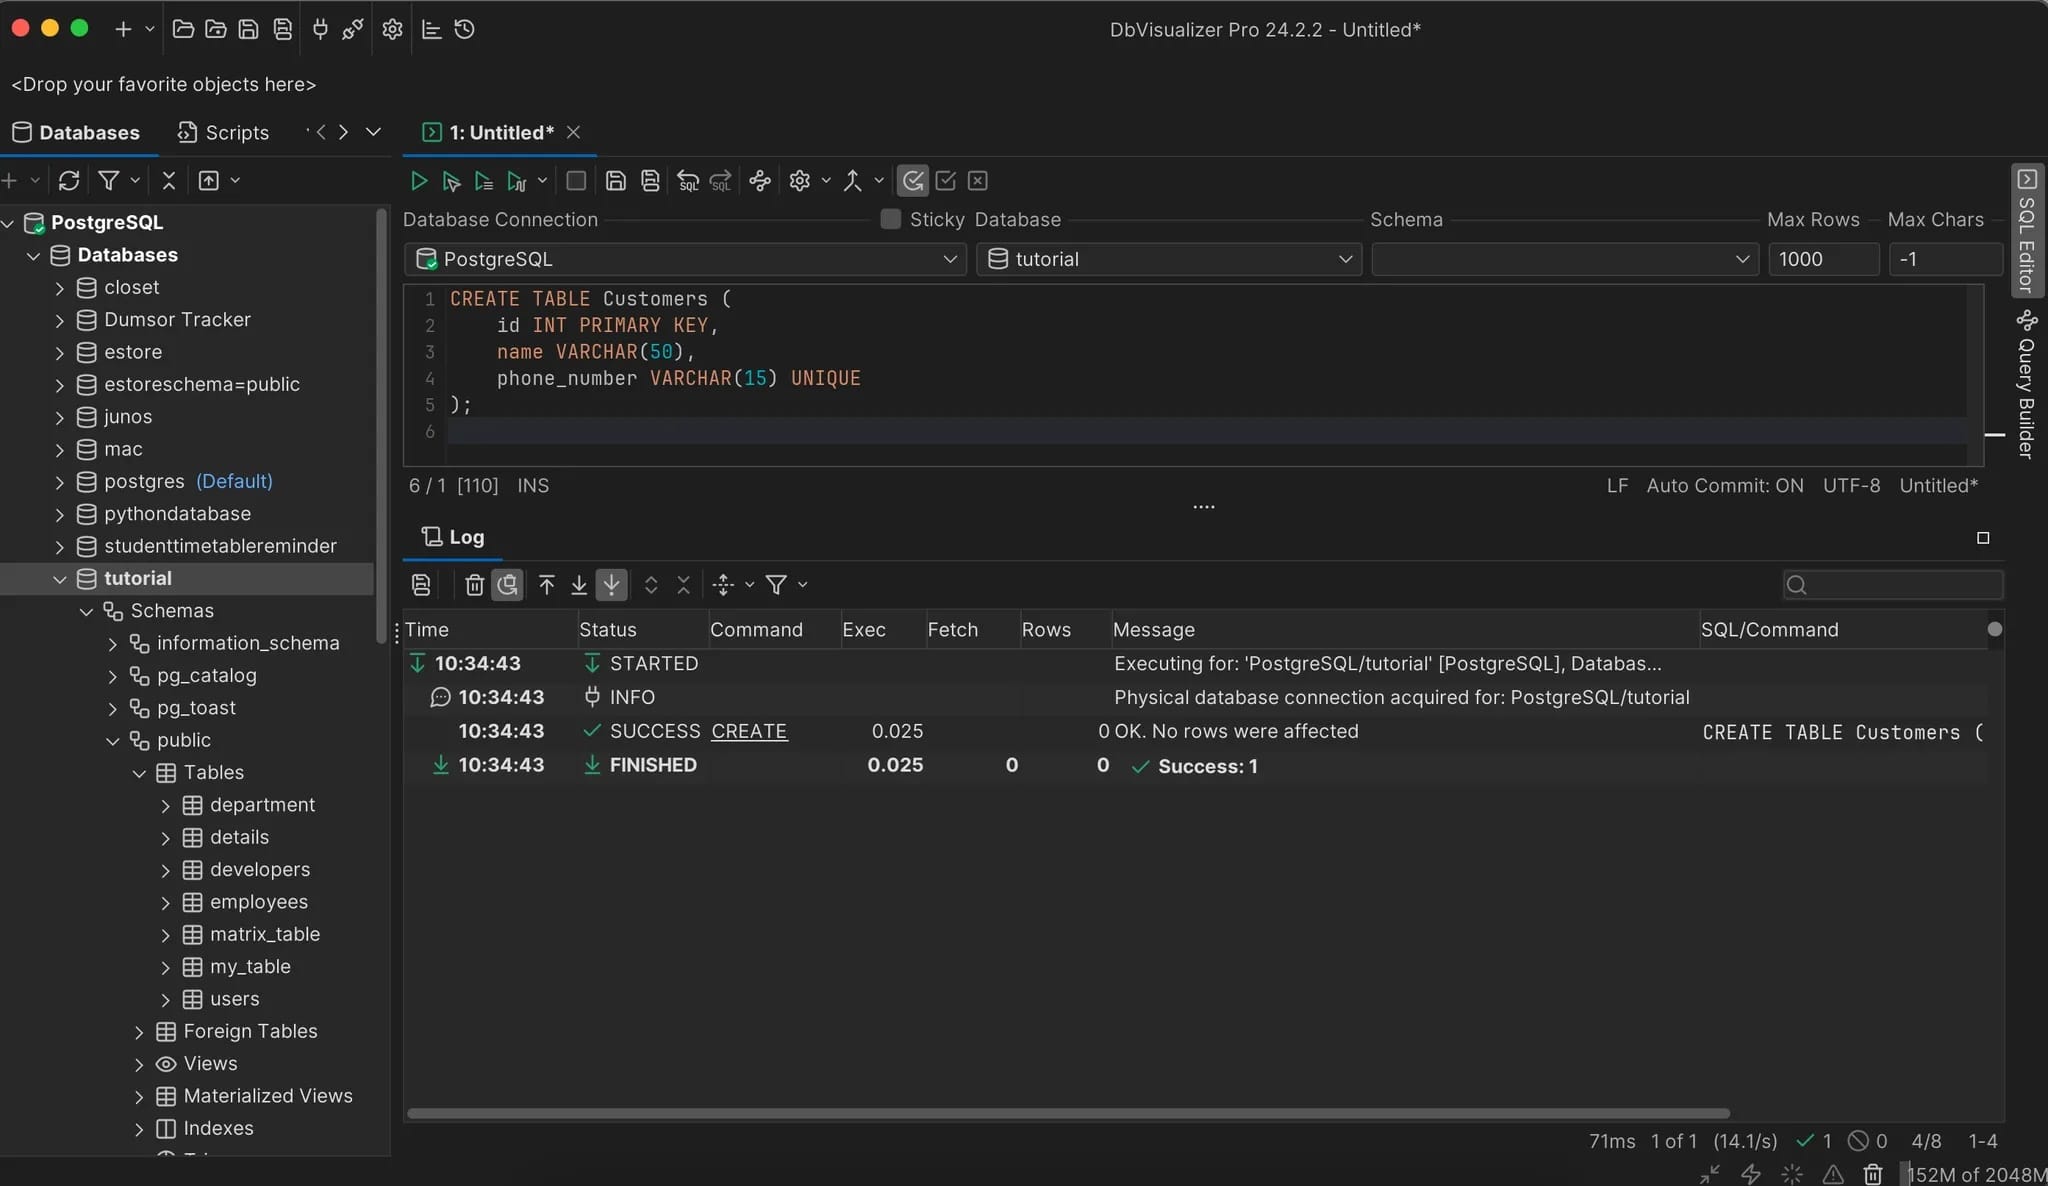Click the Max Rows input field
The height and width of the screenshot is (1186, 2048).
point(1822,259)
